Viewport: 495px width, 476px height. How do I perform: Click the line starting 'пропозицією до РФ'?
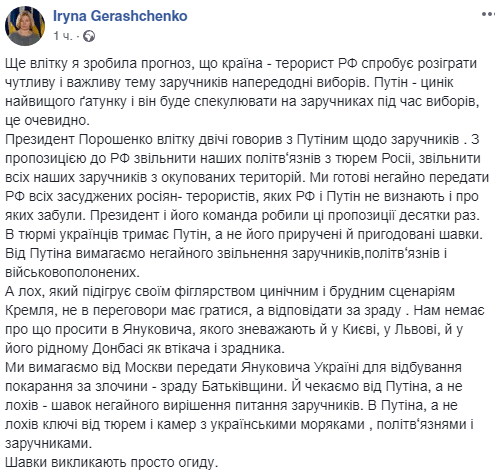pos(243,159)
